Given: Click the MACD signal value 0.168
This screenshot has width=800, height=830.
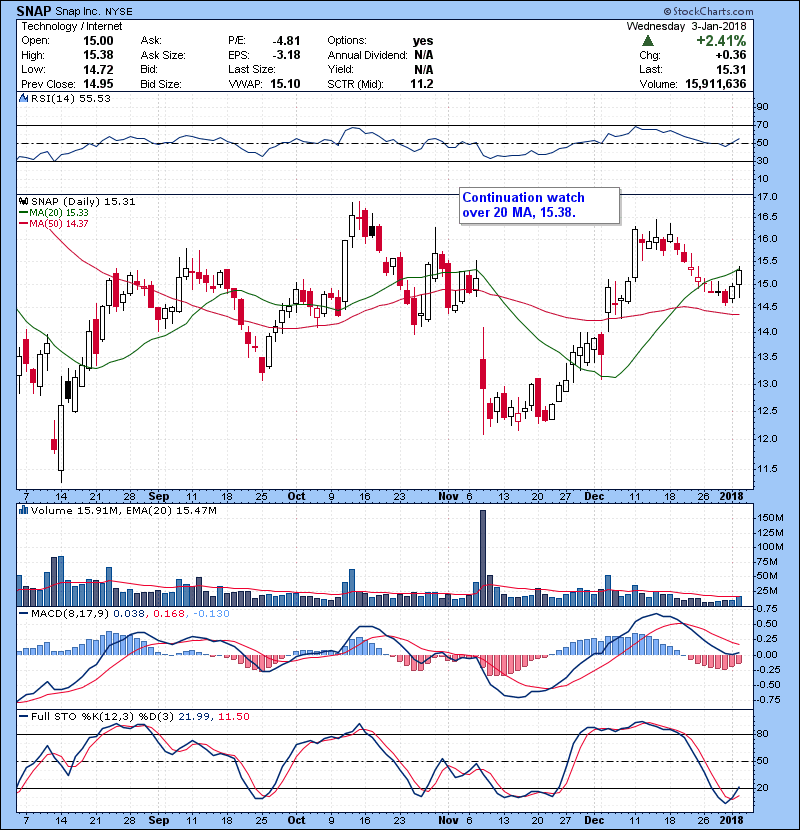Looking at the screenshot, I should pyautogui.click(x=169, y=614).
